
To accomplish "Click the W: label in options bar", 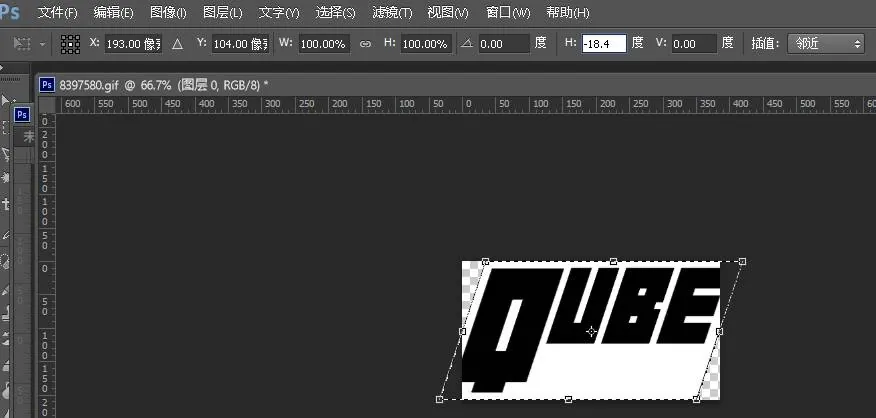I will point(286,42).
